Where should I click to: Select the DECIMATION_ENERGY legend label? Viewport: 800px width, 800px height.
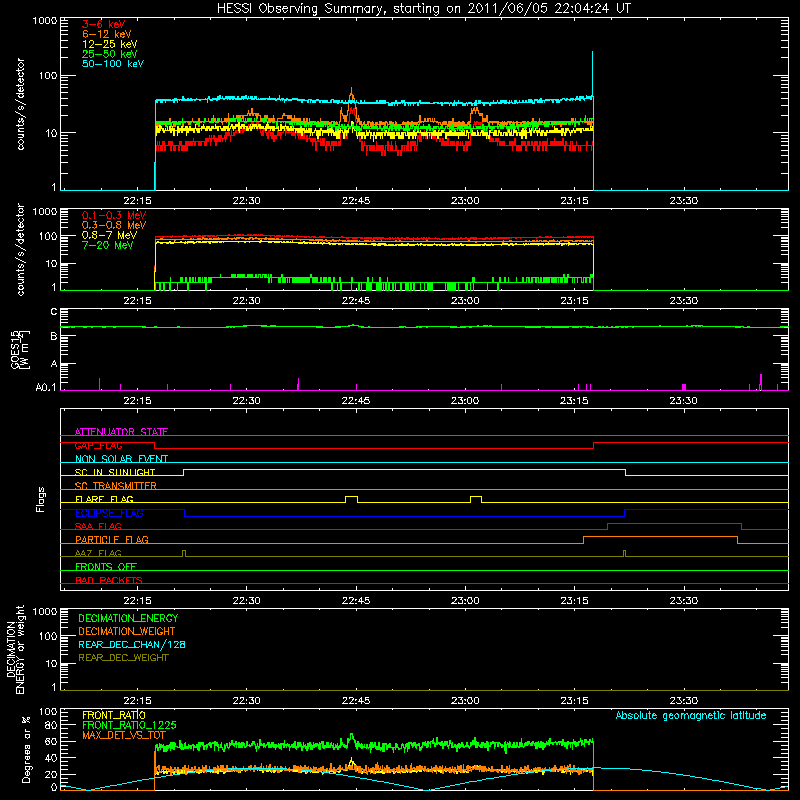(x=128, y=618)
